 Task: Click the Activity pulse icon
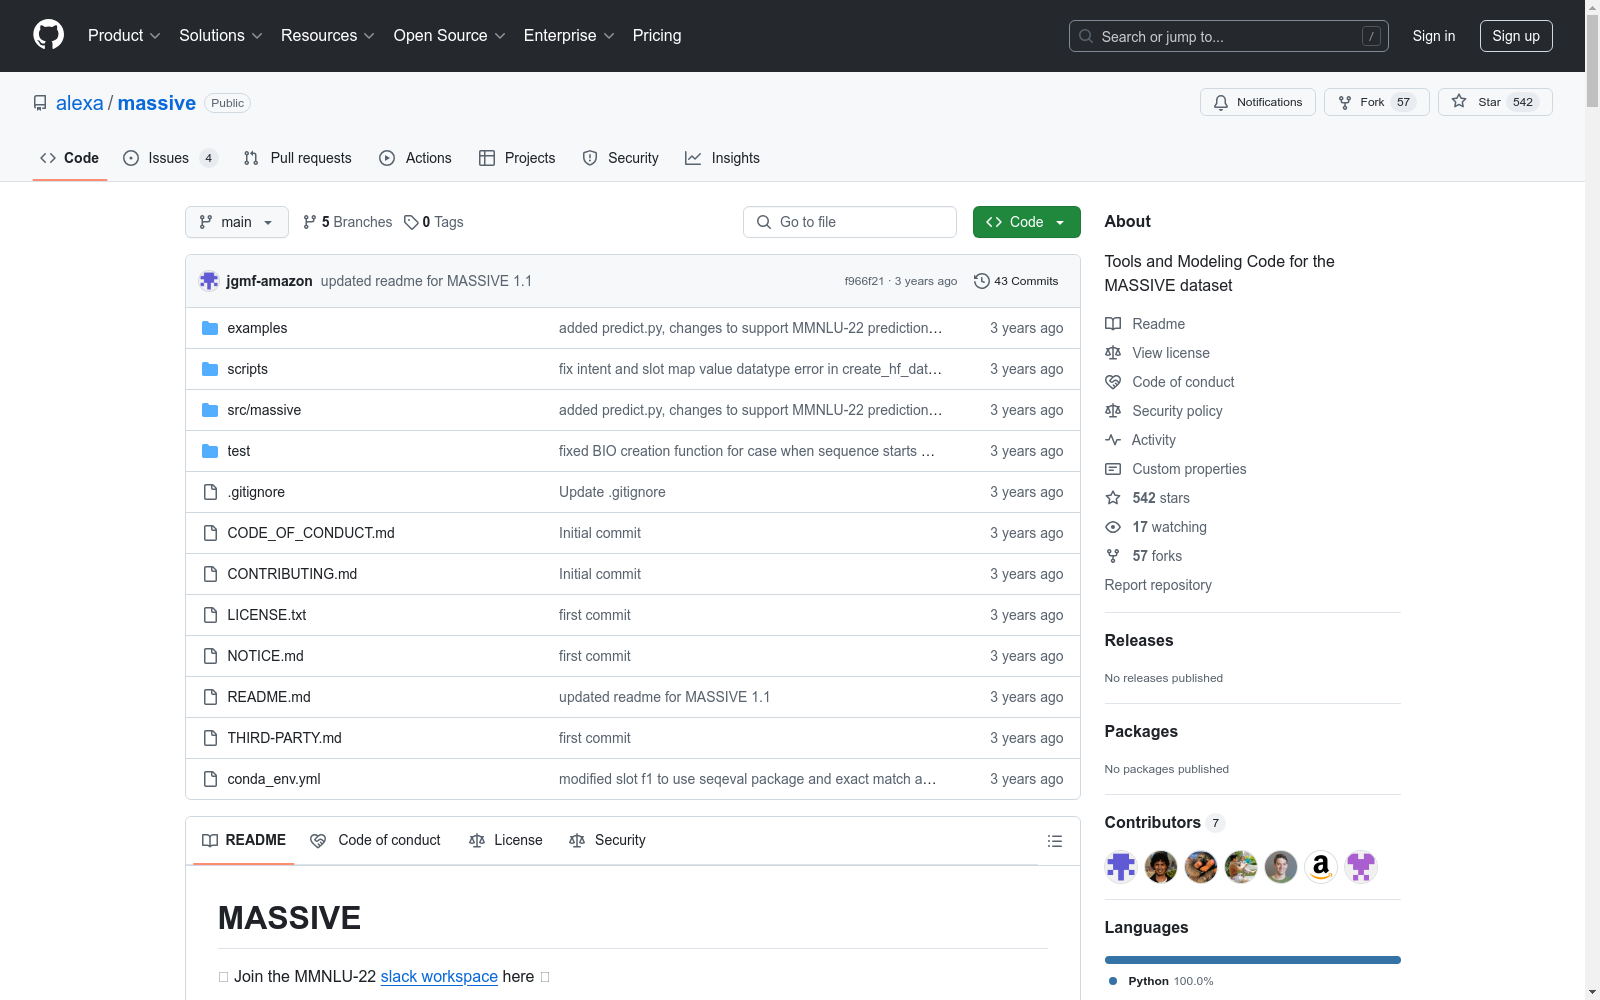point(1113,440)
